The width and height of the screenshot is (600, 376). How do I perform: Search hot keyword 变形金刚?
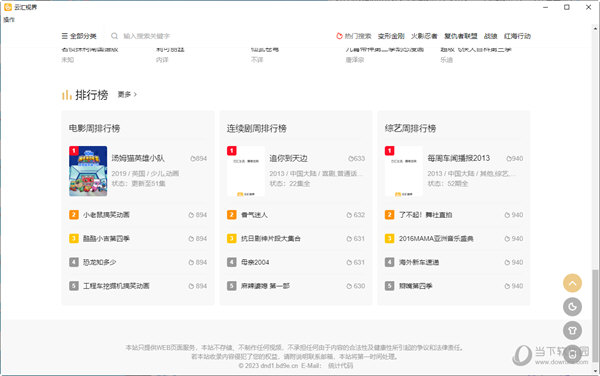coord(391,36)
